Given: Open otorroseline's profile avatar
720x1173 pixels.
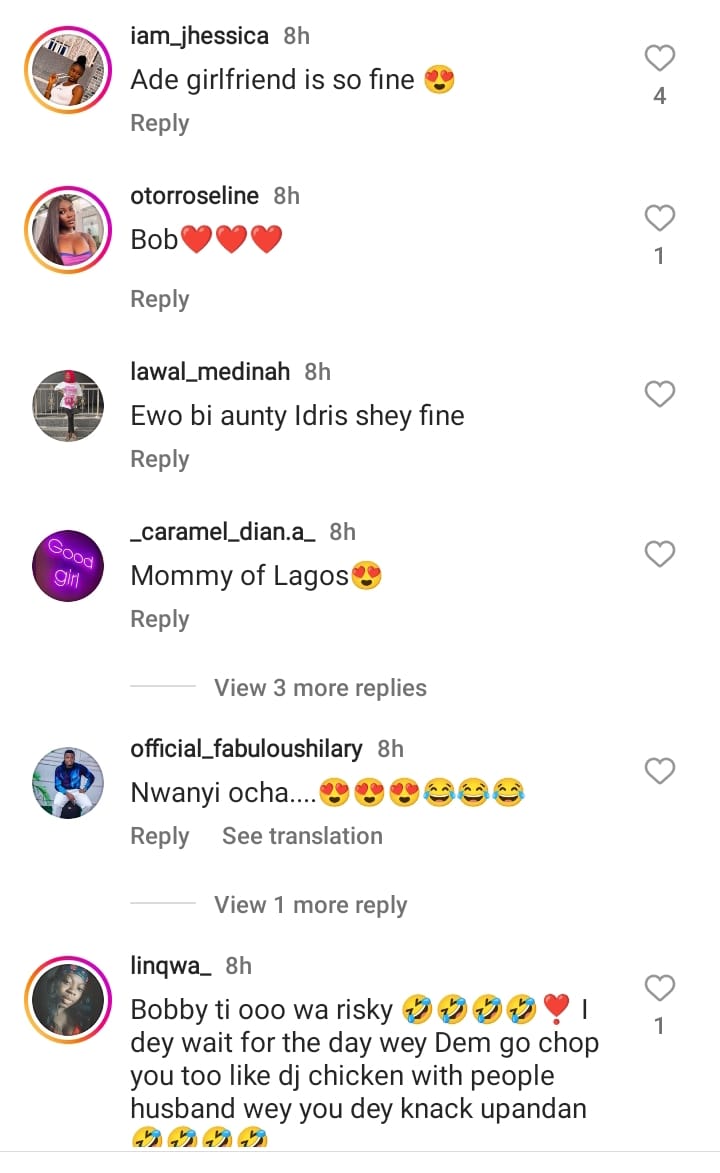Looking at the screenshot, I should (x=68, y=229).
